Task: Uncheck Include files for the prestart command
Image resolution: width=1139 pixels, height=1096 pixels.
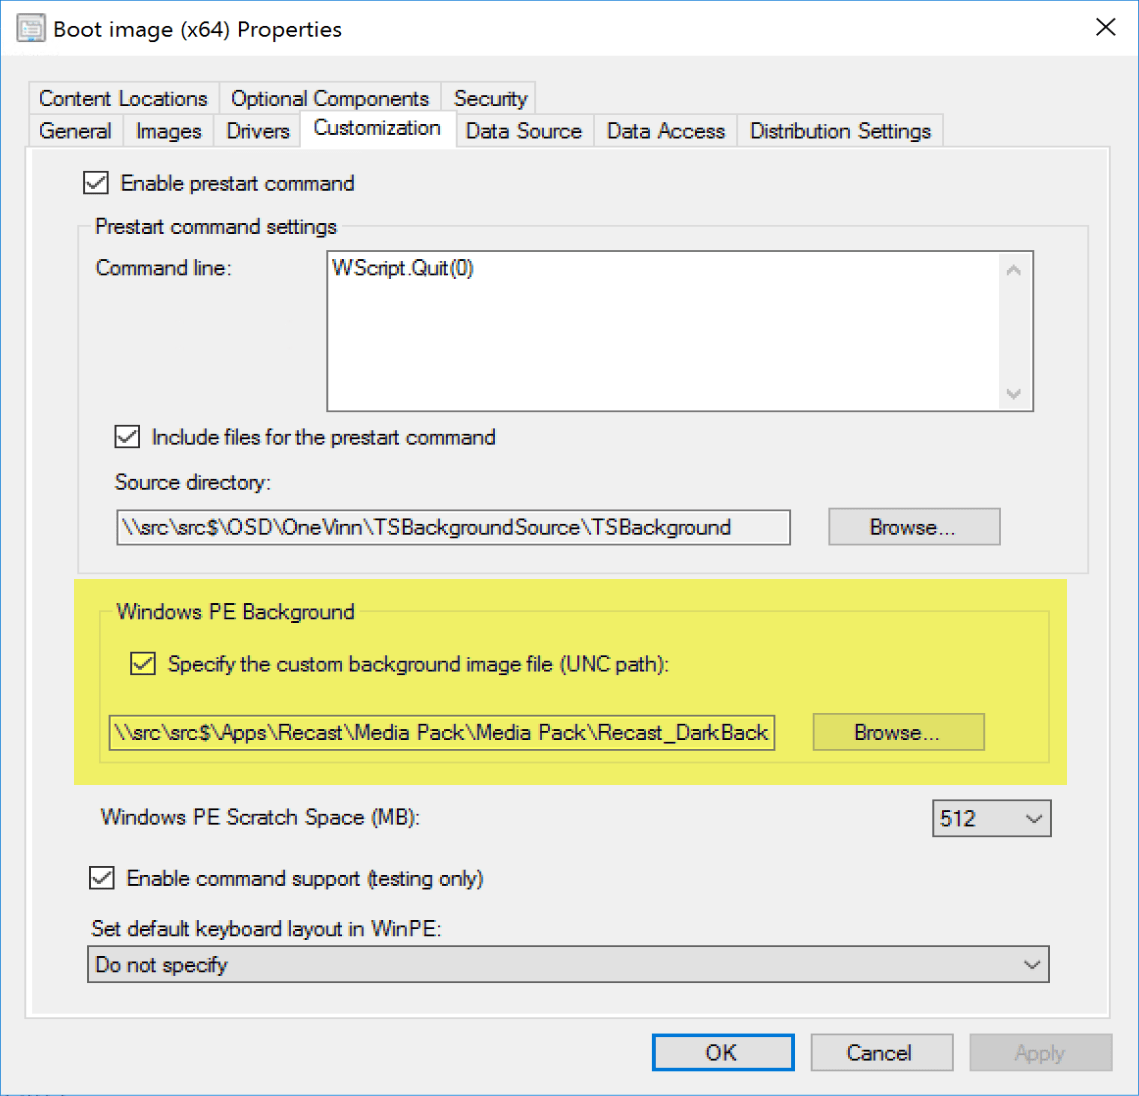Action: click(x=127, y=436)
